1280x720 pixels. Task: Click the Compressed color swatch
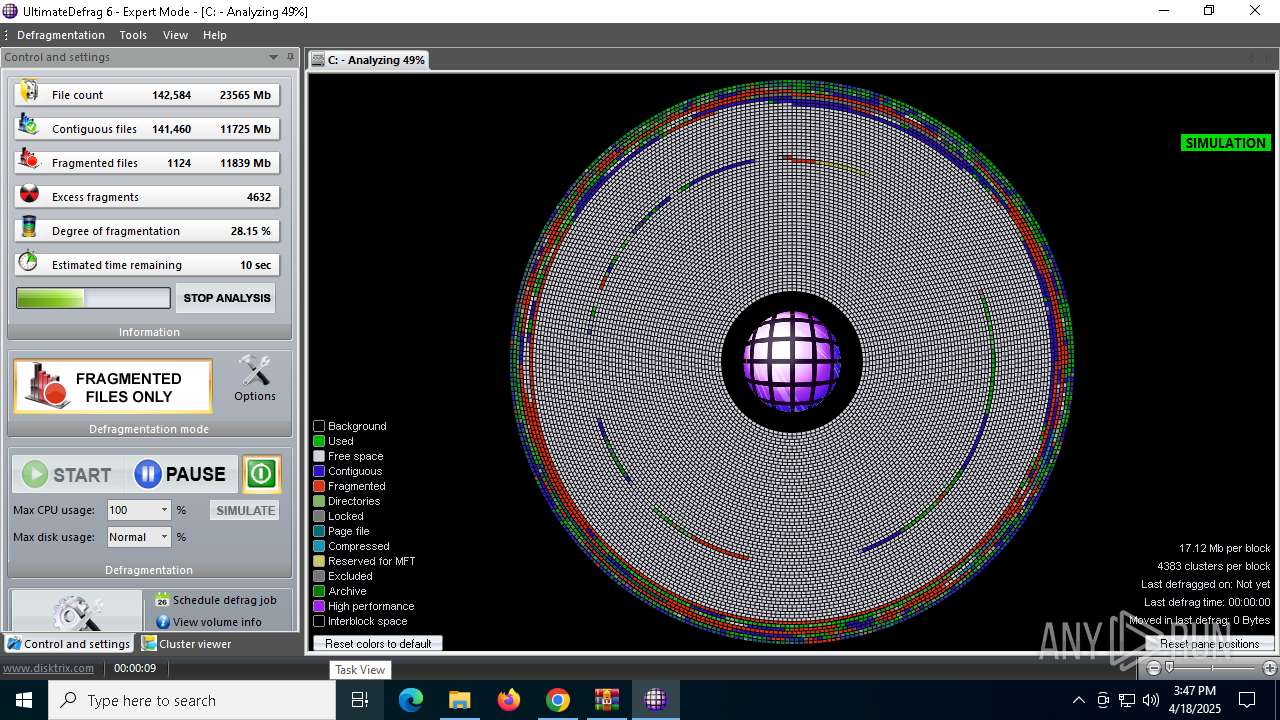coord(319,546)
